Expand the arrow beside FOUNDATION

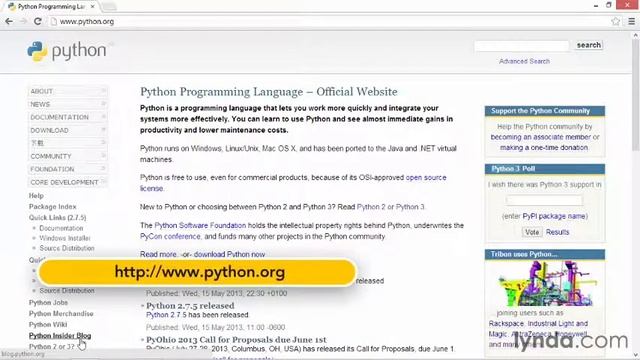103,169
